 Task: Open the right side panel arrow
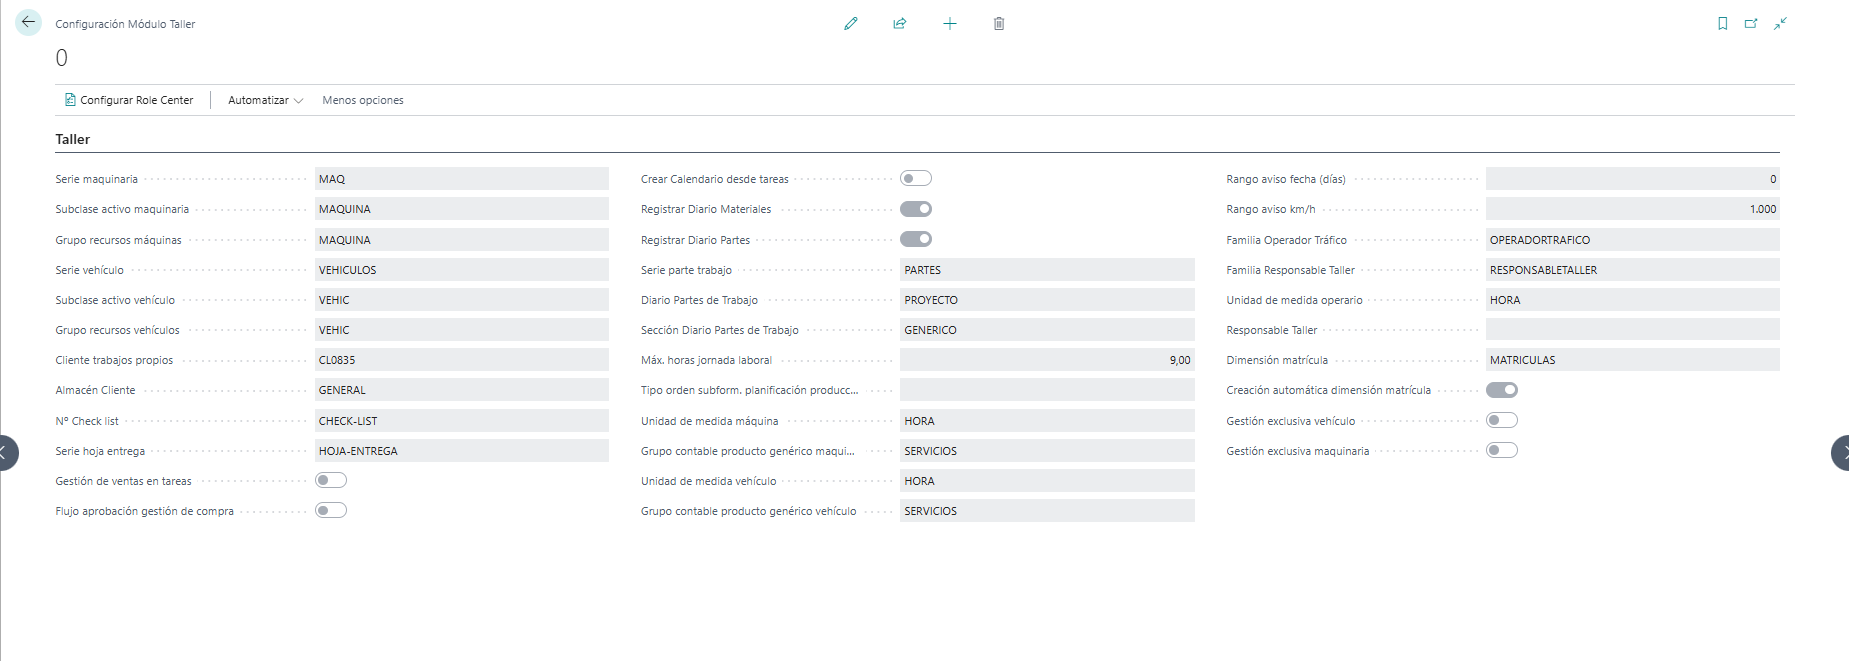(1840, 453)
